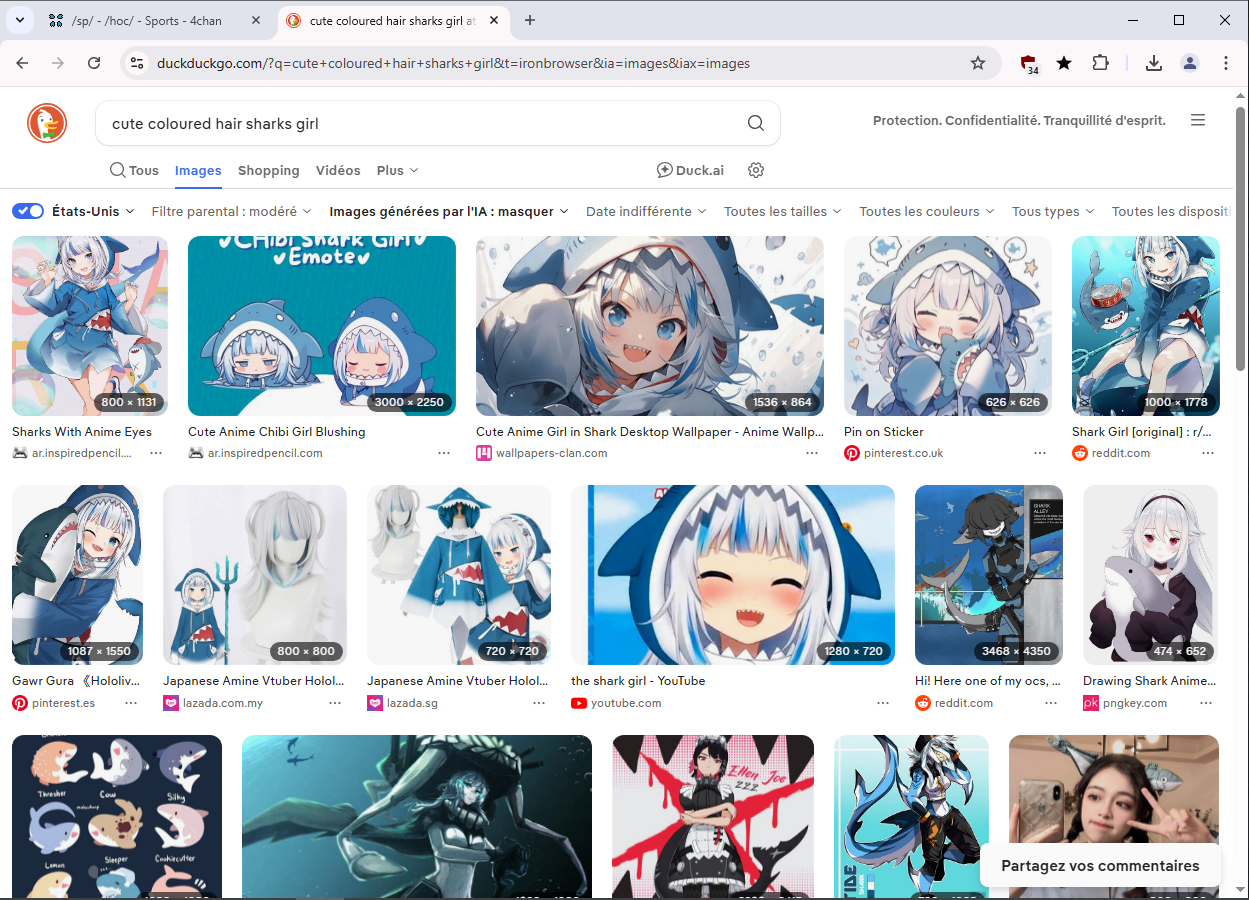Click 'Protection. Confidentialité. Tranquillité d'esprit.' text

coord(1019,121)
